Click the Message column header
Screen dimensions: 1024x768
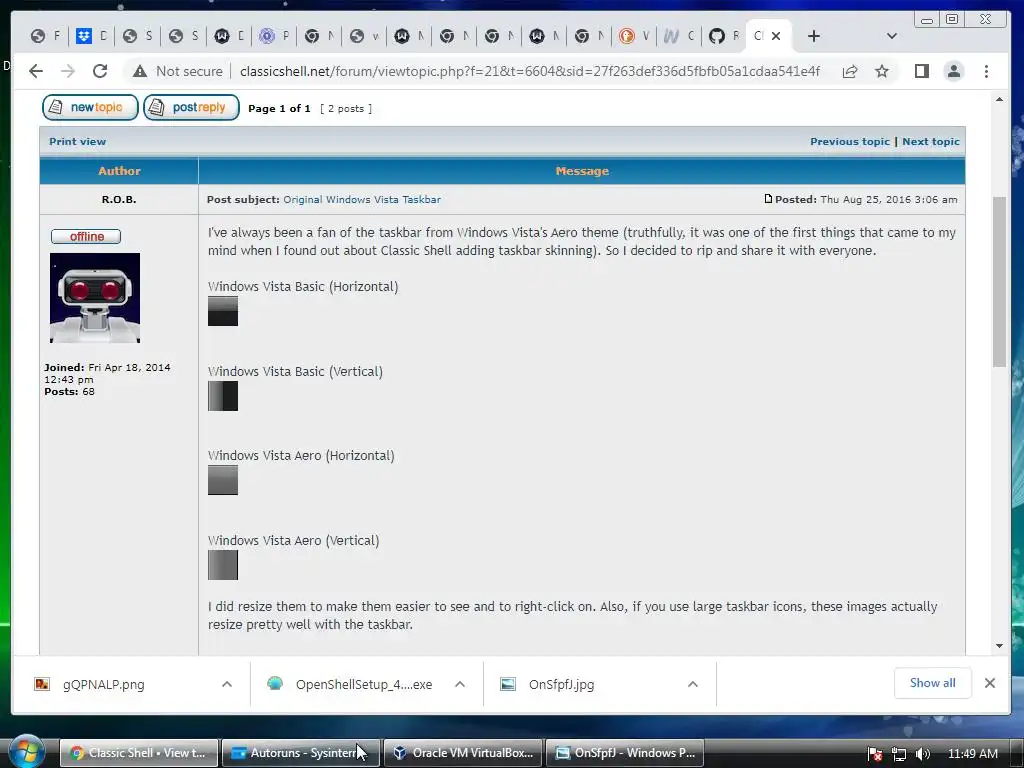[582, 171]
